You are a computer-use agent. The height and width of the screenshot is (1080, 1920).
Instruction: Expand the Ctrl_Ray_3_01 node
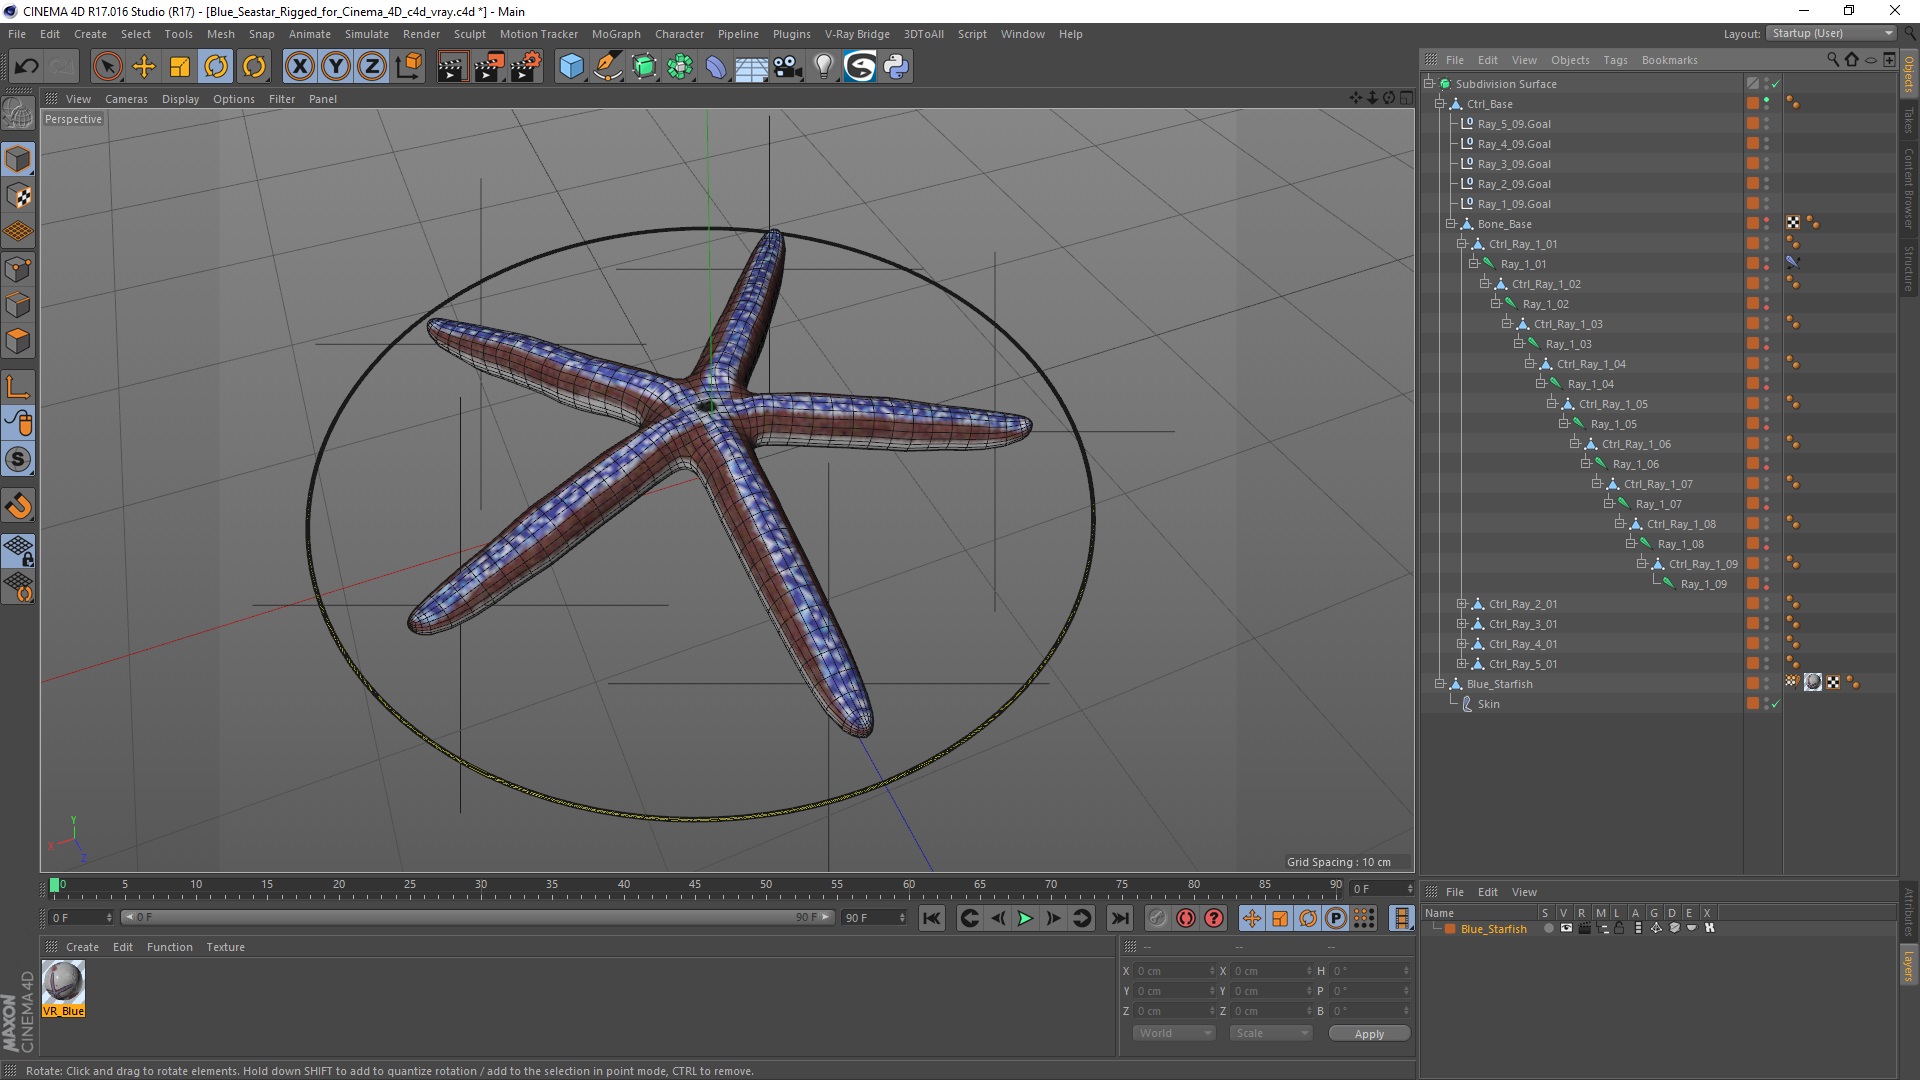tap(1462, 624)
